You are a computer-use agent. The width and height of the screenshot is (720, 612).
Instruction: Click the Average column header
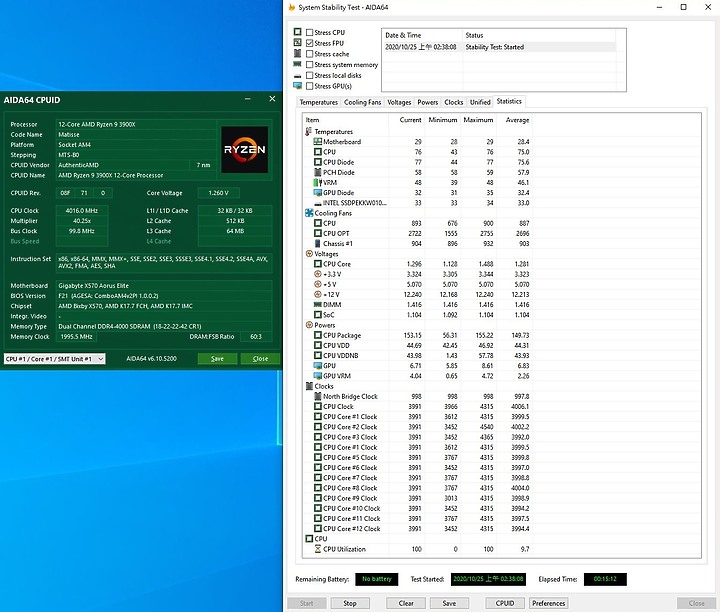(x=514, y=120)
